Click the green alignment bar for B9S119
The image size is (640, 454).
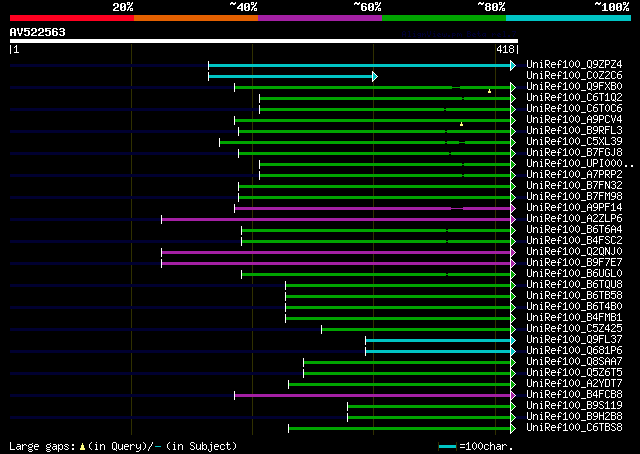[429, 407]
